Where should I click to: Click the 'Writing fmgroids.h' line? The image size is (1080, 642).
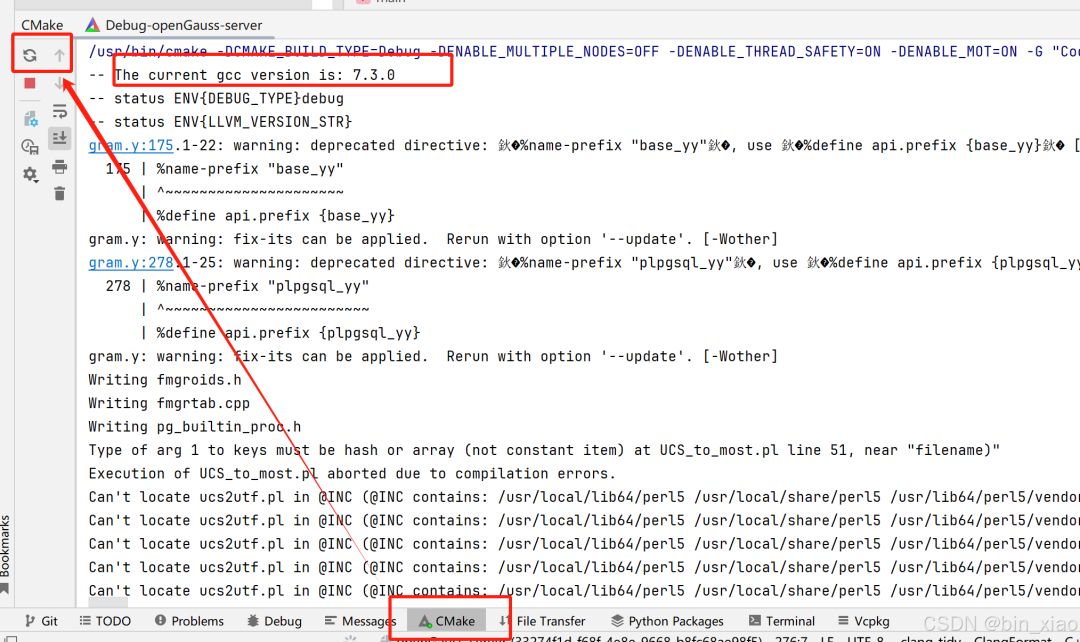[165, 380]
